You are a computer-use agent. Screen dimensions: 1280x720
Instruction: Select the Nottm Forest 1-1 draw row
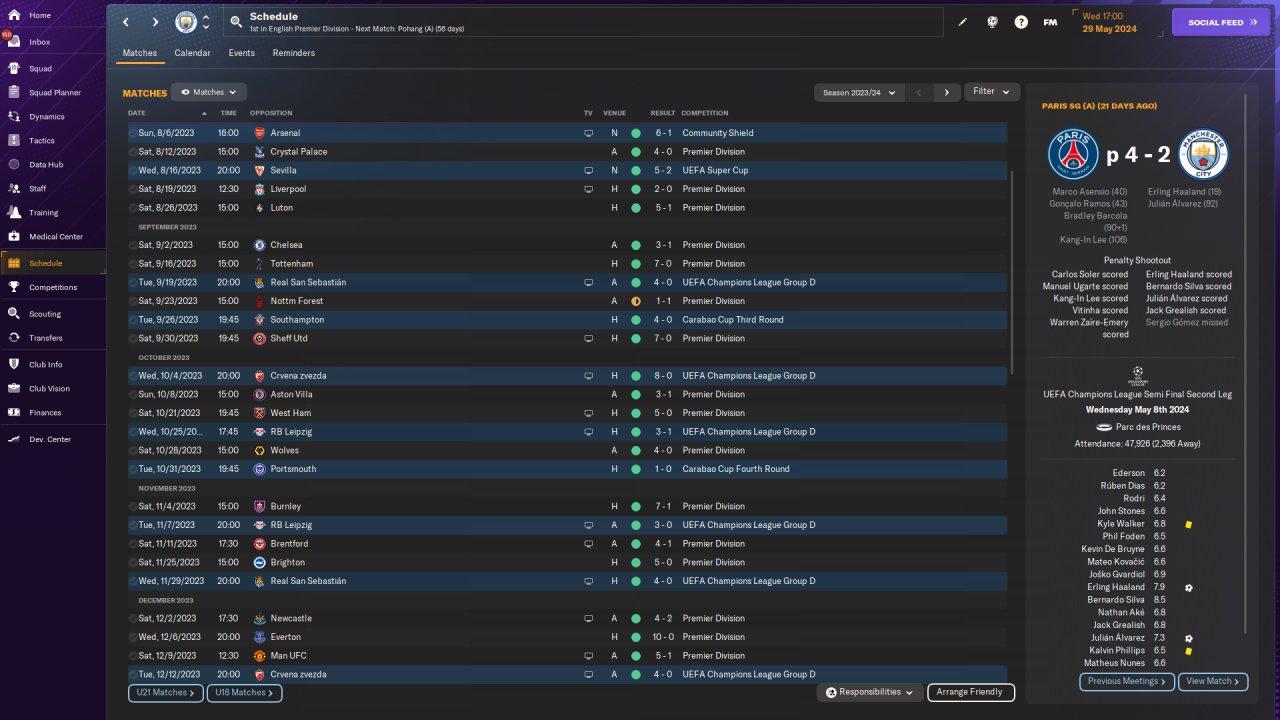tap(567, 301)
